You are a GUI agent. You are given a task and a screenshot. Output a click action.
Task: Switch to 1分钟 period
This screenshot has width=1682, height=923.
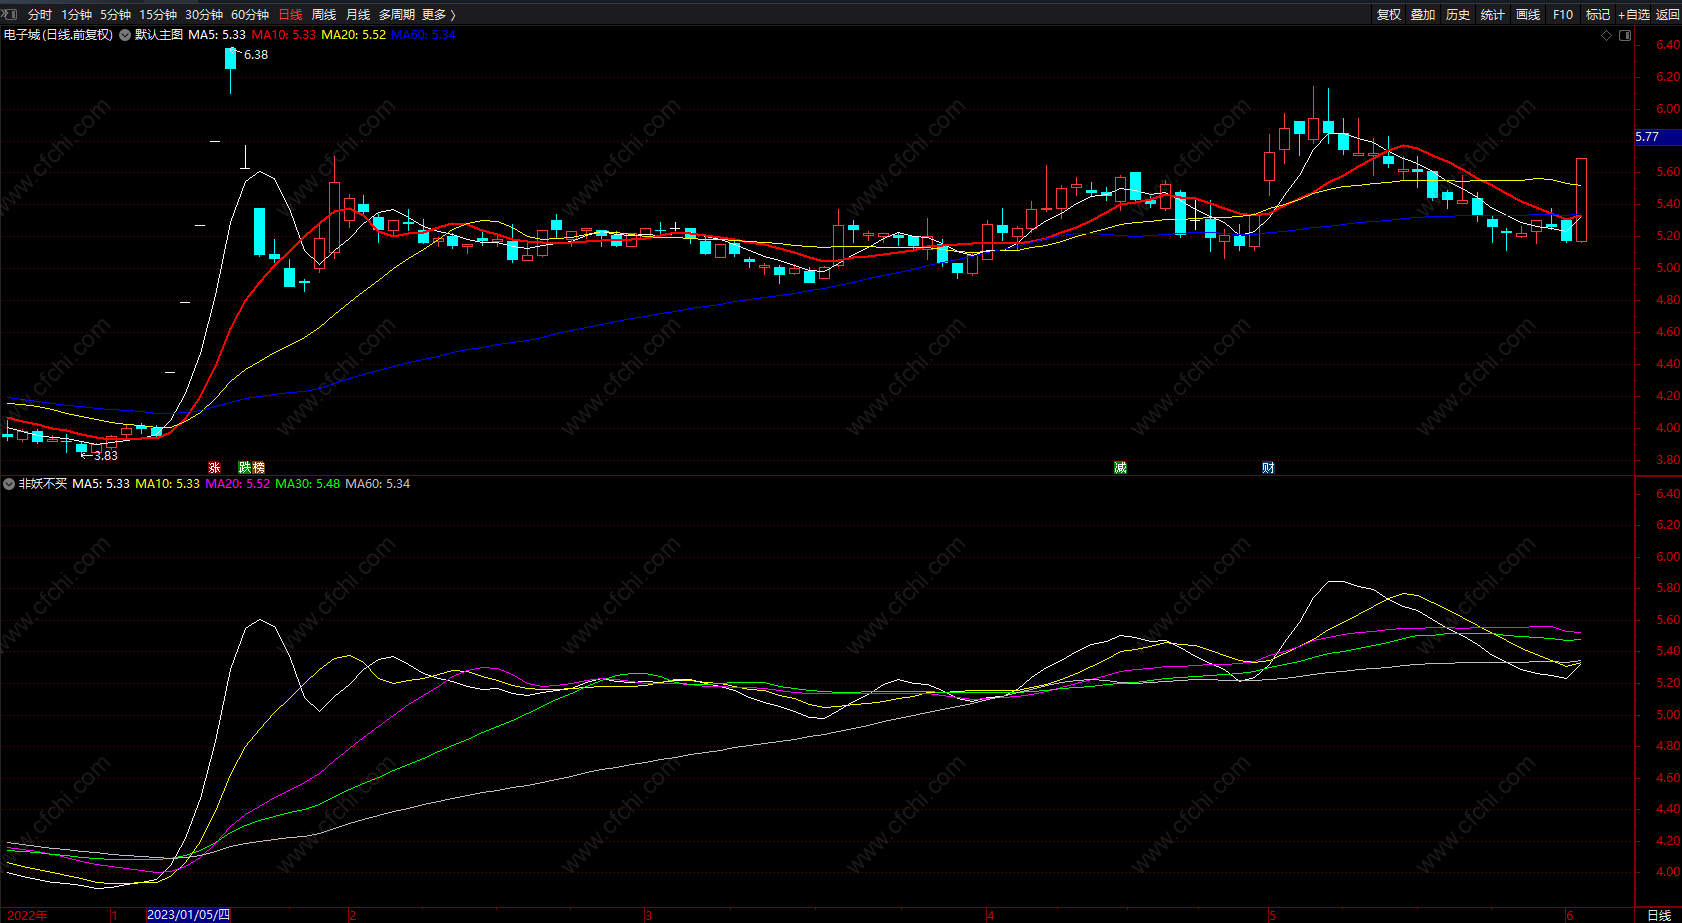pyautogui.click(x=77, y=15)
